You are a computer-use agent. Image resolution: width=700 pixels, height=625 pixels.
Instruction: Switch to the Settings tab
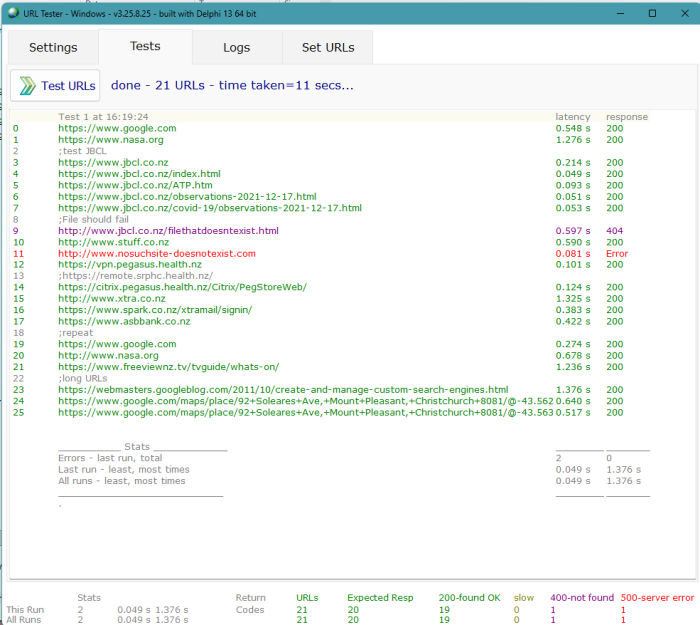[53, 48]
